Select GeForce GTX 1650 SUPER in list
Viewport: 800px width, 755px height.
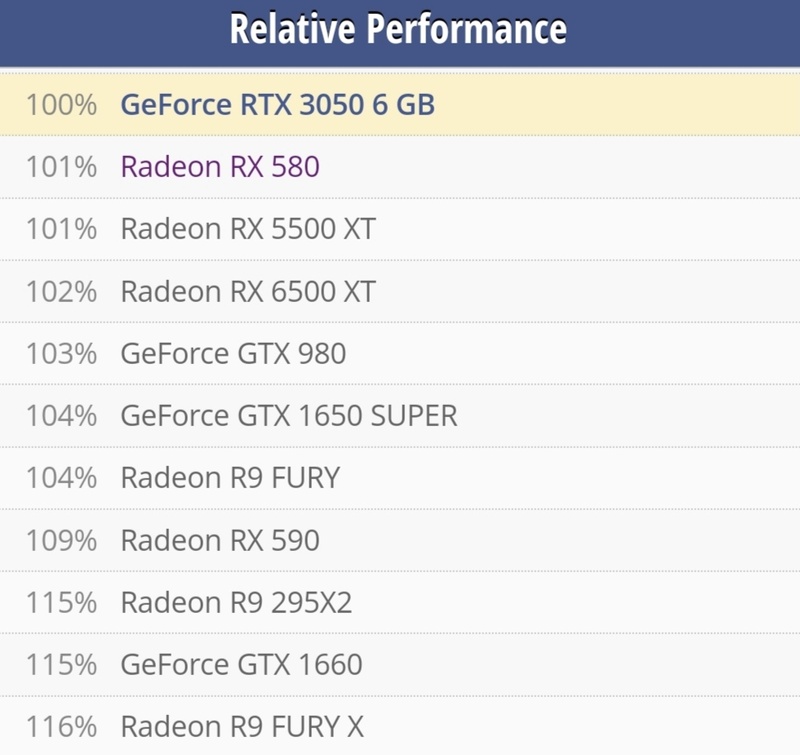pos(289,416)
